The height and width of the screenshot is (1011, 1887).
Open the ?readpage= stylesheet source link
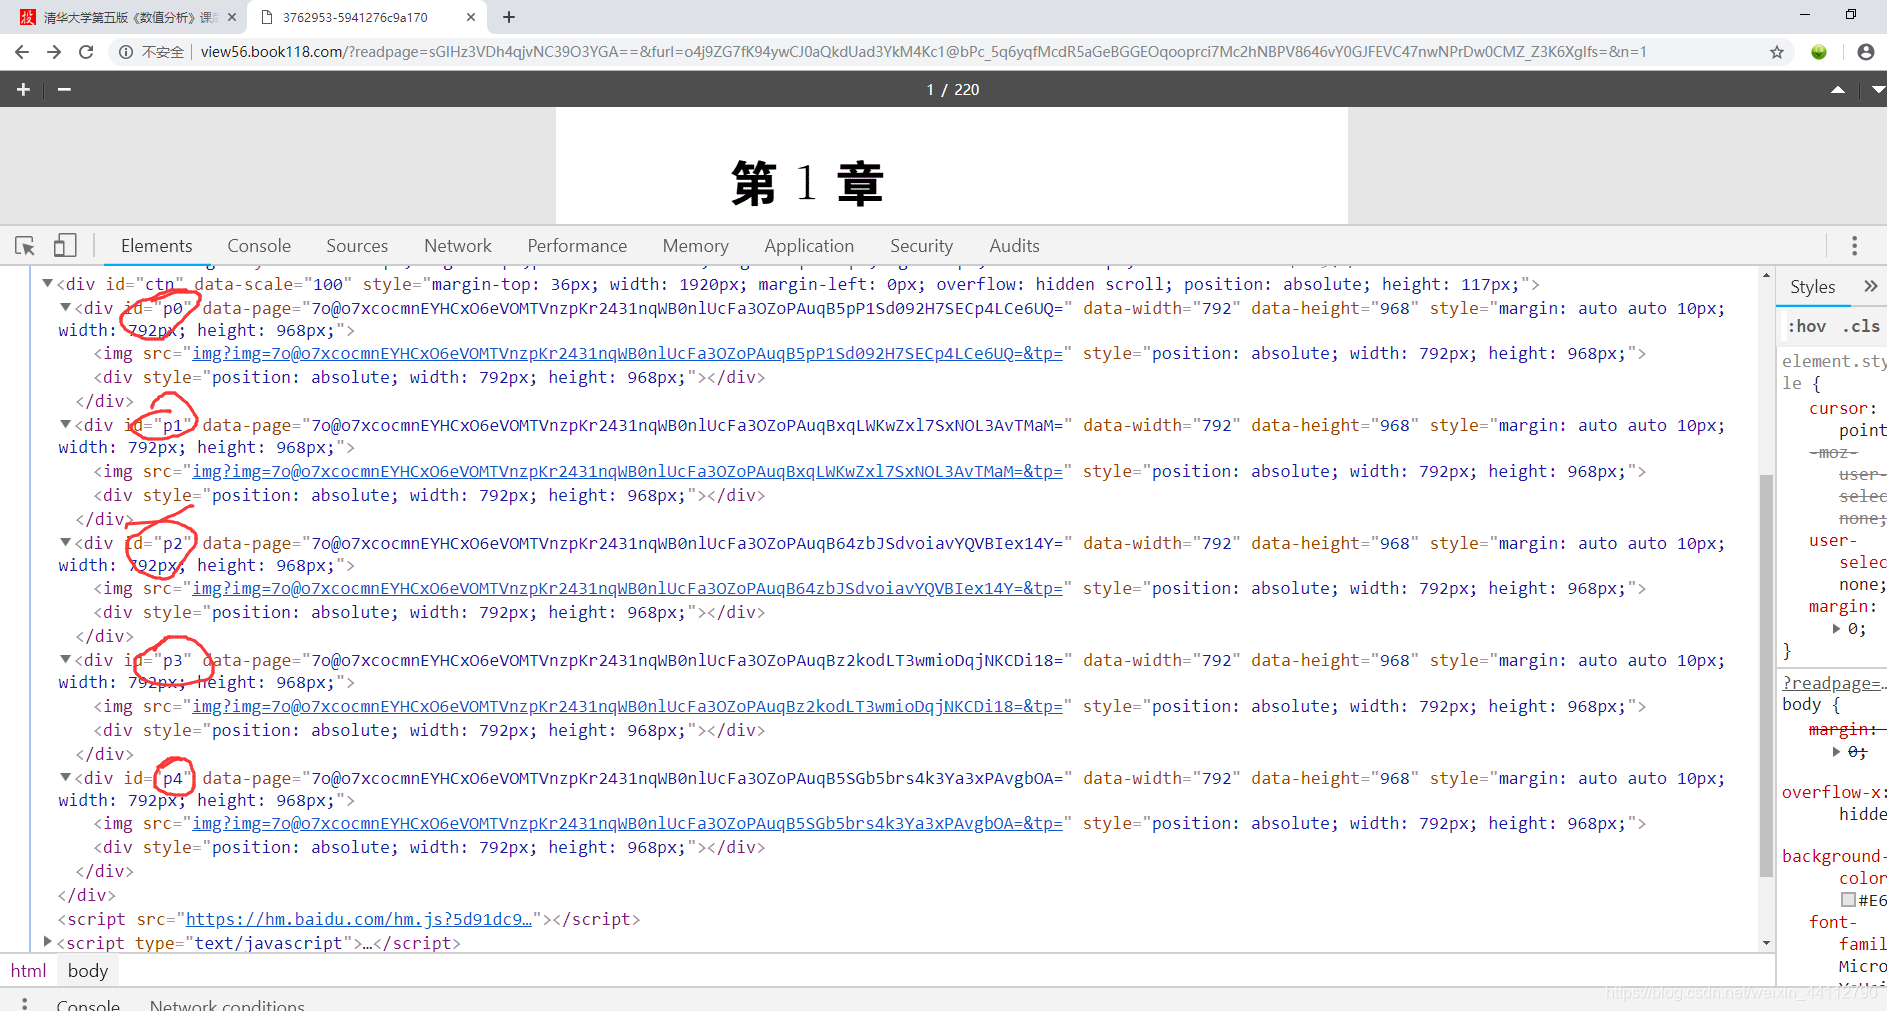(x=1833, y=683)
